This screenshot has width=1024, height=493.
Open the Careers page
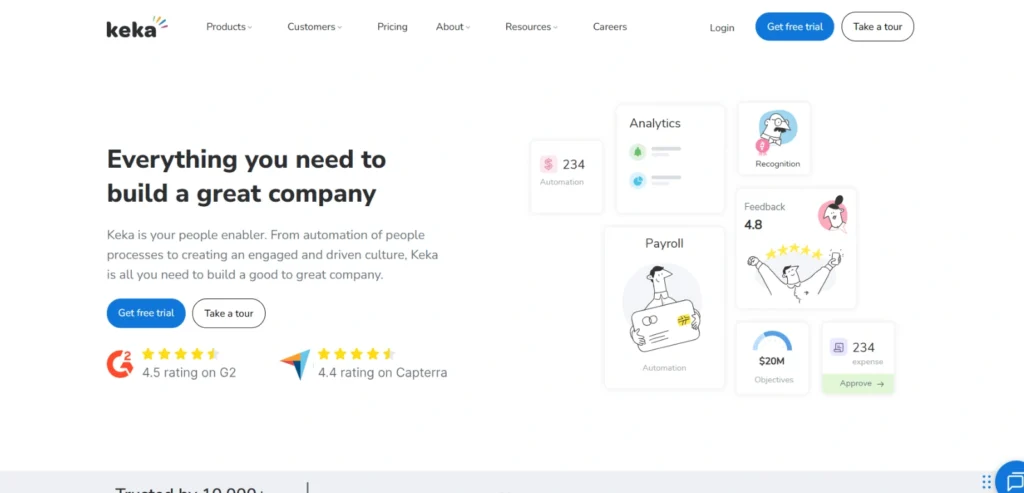click(x=610, y=27)
